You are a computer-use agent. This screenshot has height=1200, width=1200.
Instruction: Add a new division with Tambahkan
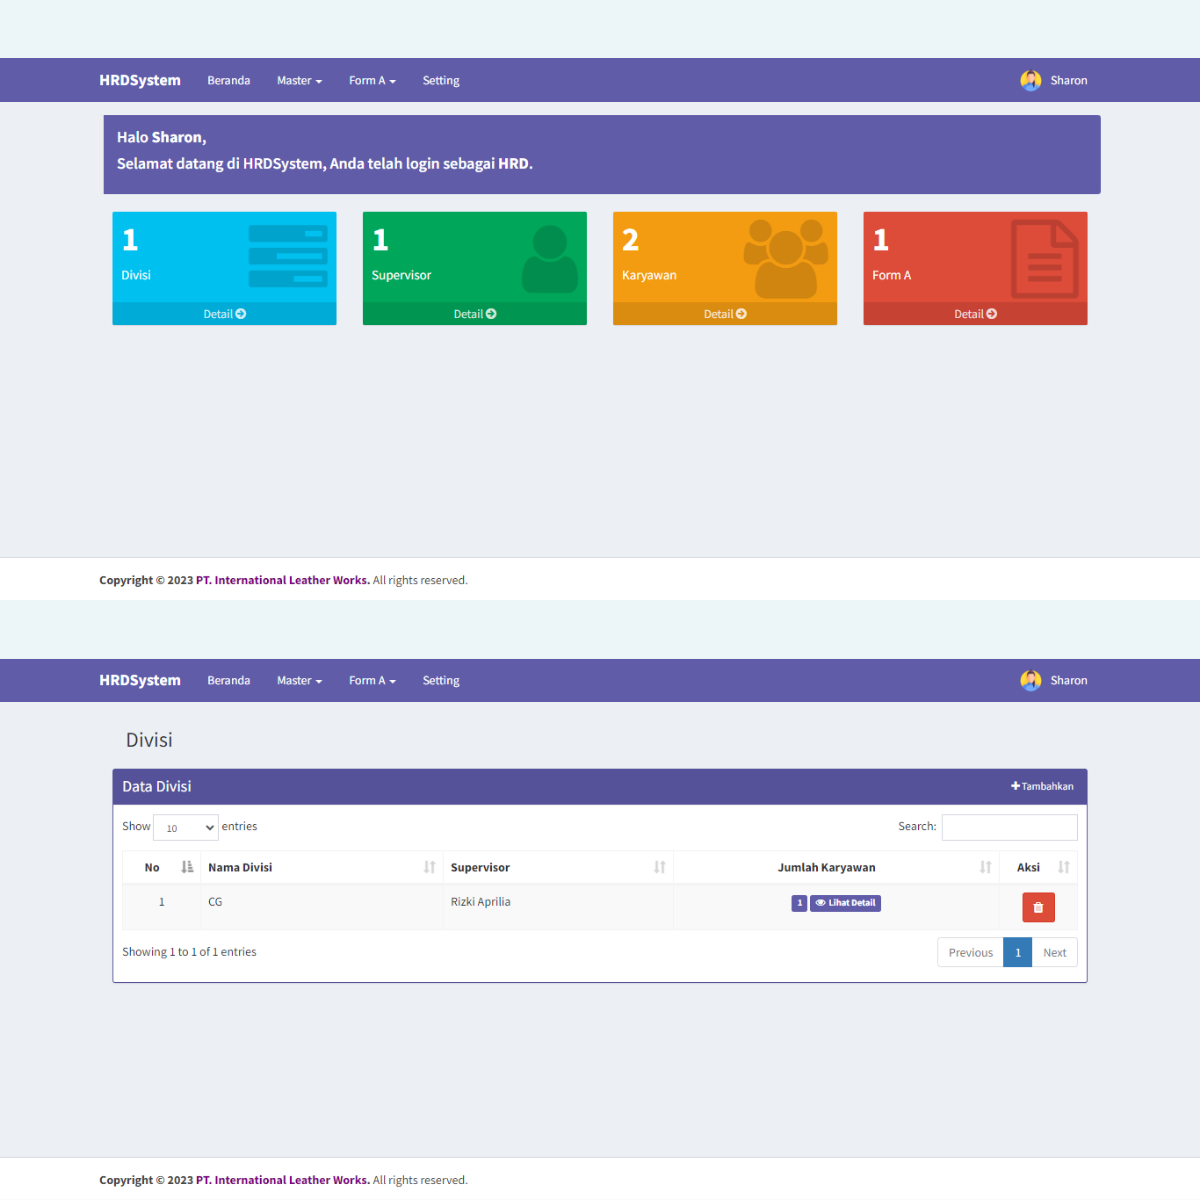click(x=1042, y=786)
